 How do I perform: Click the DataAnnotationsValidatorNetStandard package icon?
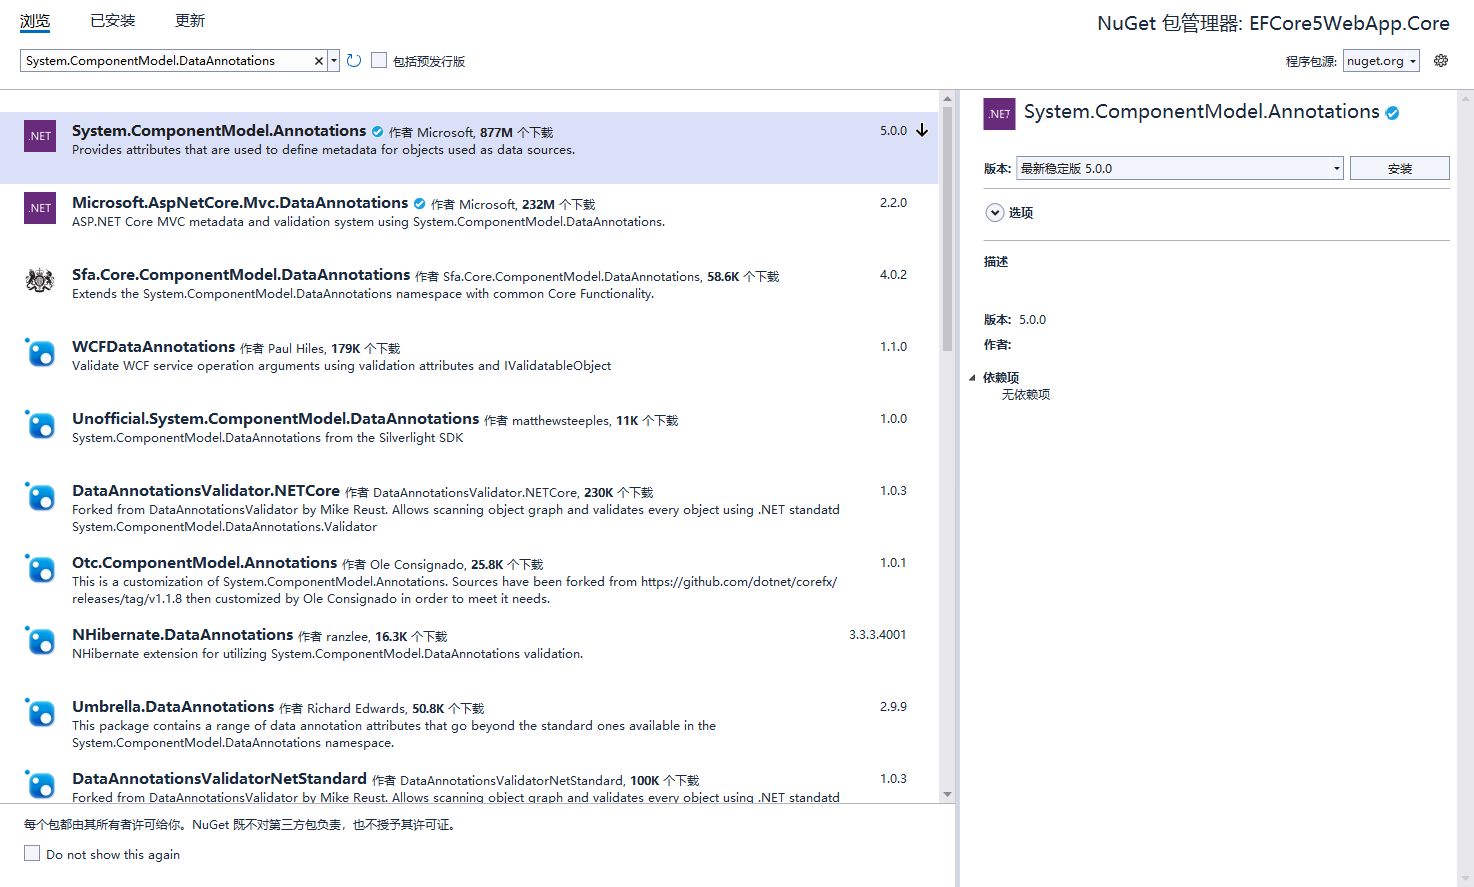click(40, 784)
